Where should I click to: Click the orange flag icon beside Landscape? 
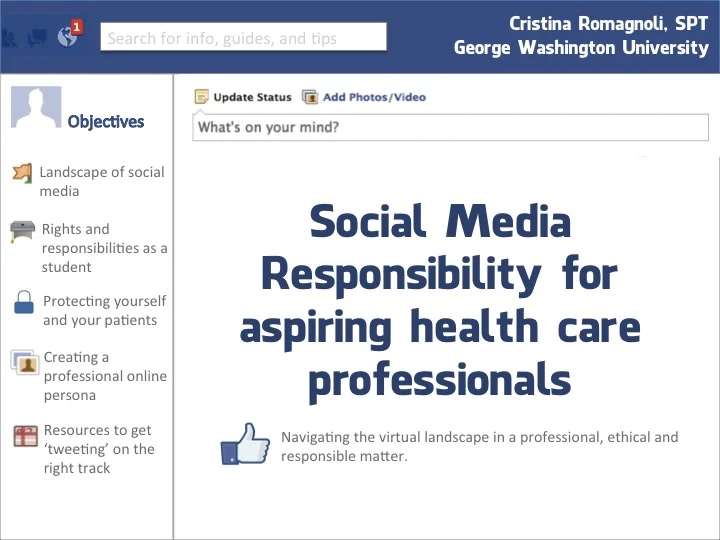pos(22,174)
